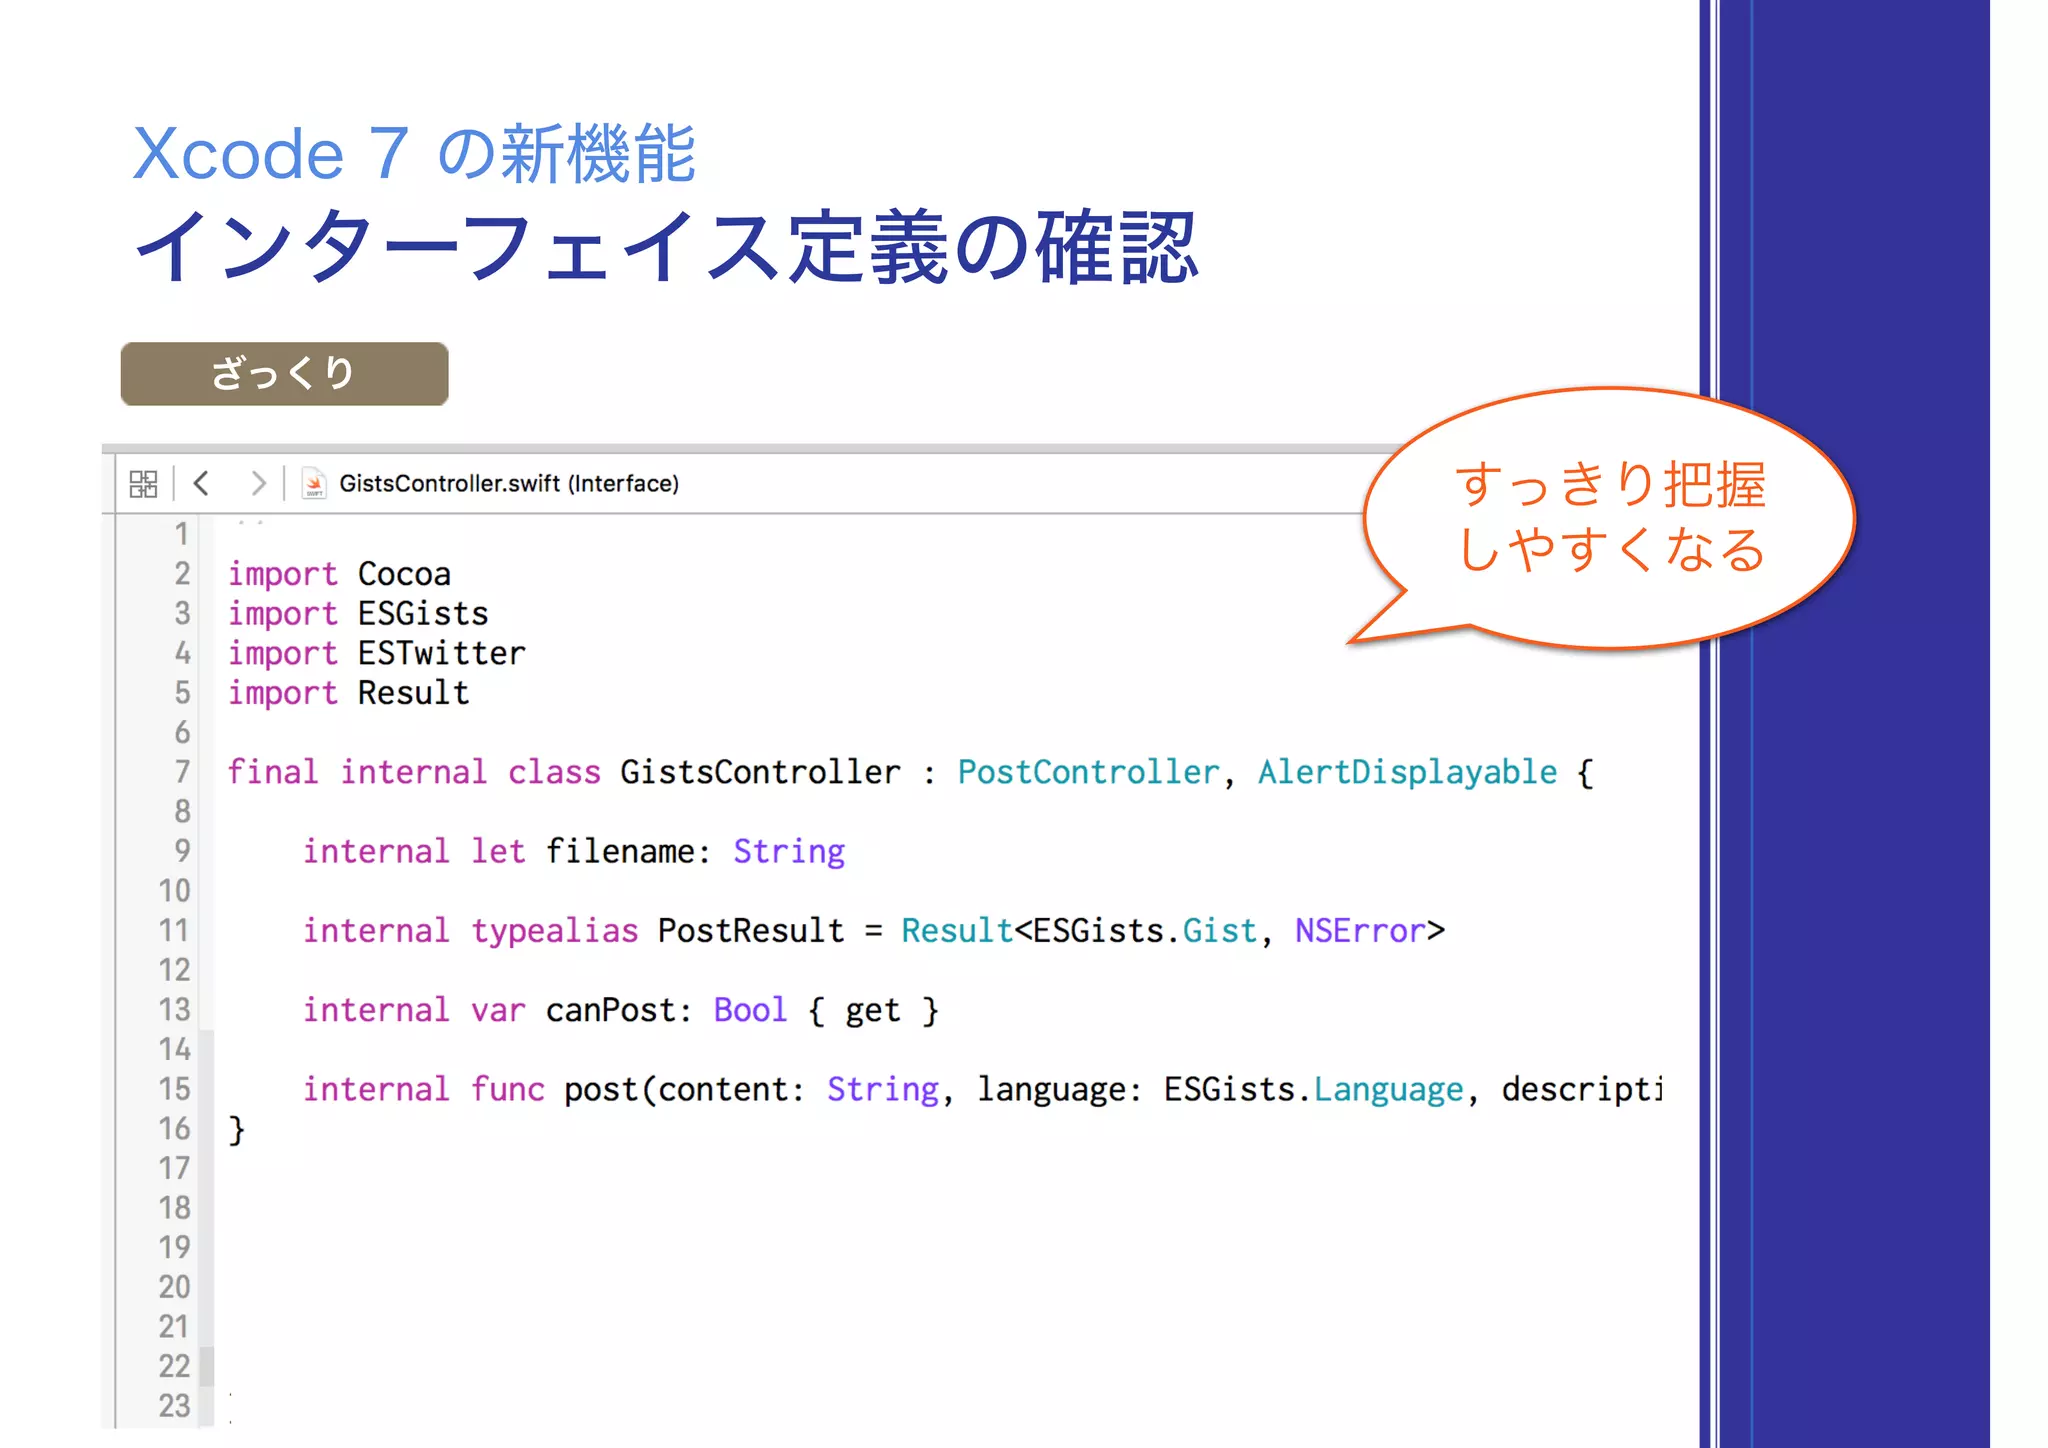2048x1448 pixels.
Task: Click the Gist type in ESGists.Gist
Action: [1219, 931]
